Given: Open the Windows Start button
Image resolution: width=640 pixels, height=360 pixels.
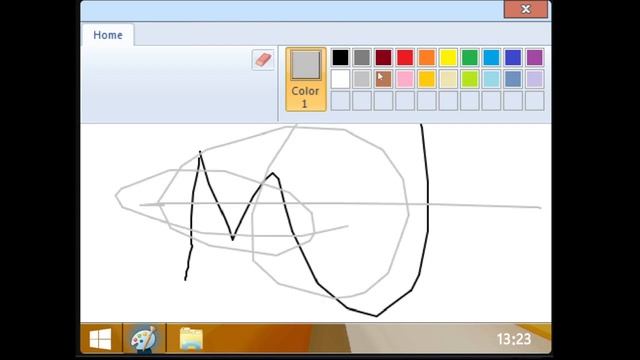Looking at the screenshot, I should (x=101, y=339).
